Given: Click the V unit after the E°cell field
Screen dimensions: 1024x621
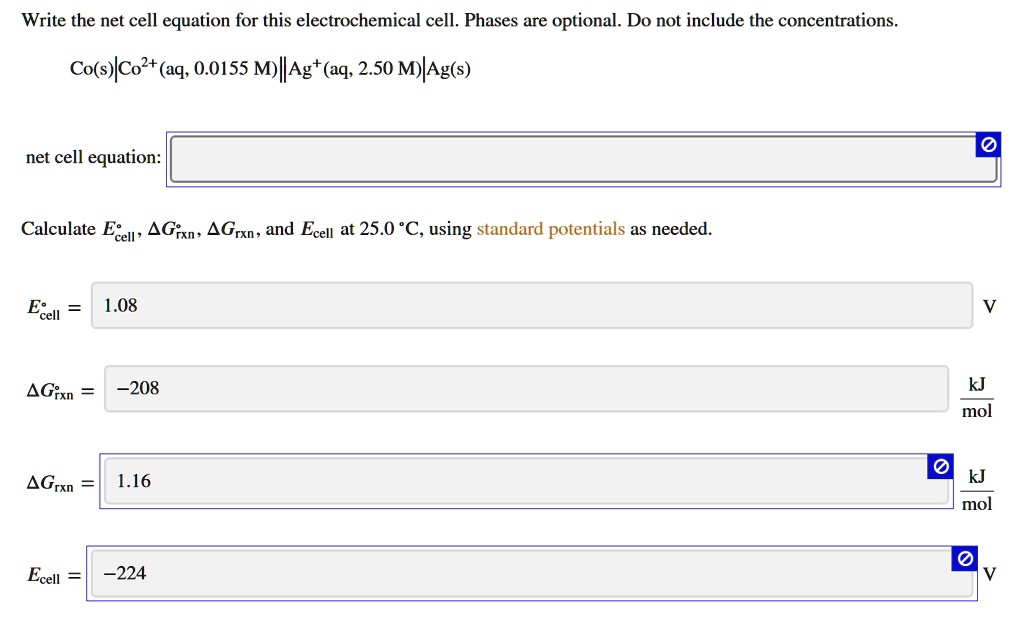Looking at the screenshot, I should tap(990, 306).
